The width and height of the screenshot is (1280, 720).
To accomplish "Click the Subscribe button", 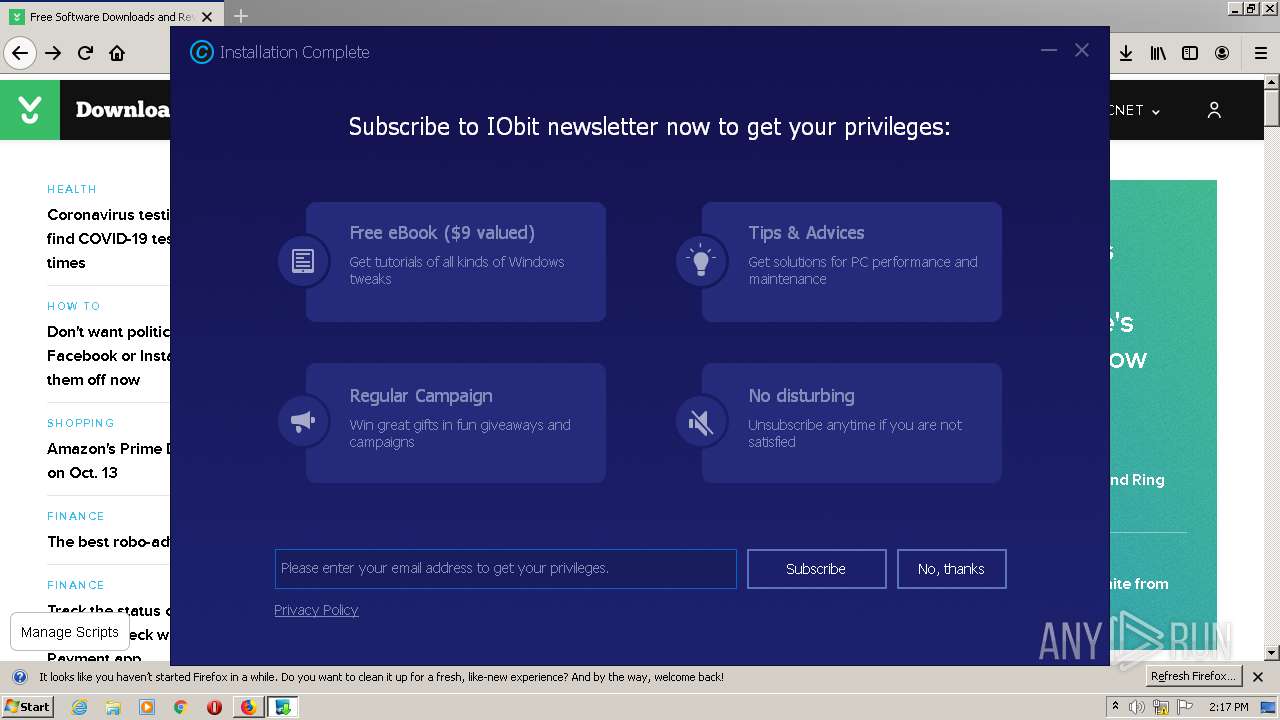I will point(816,569).
